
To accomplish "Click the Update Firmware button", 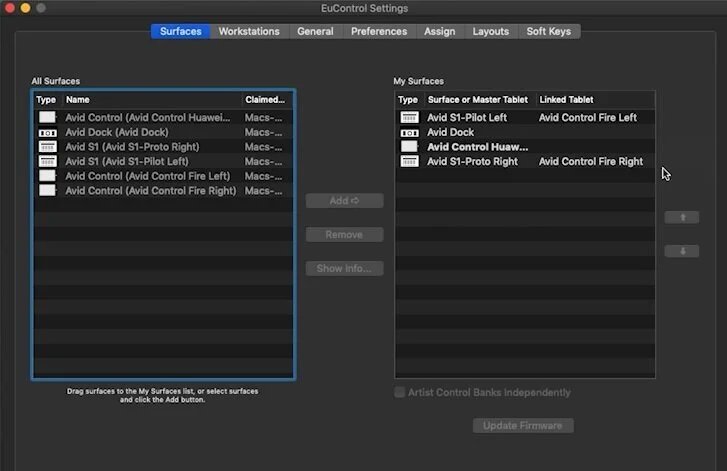I will point(523,426).
